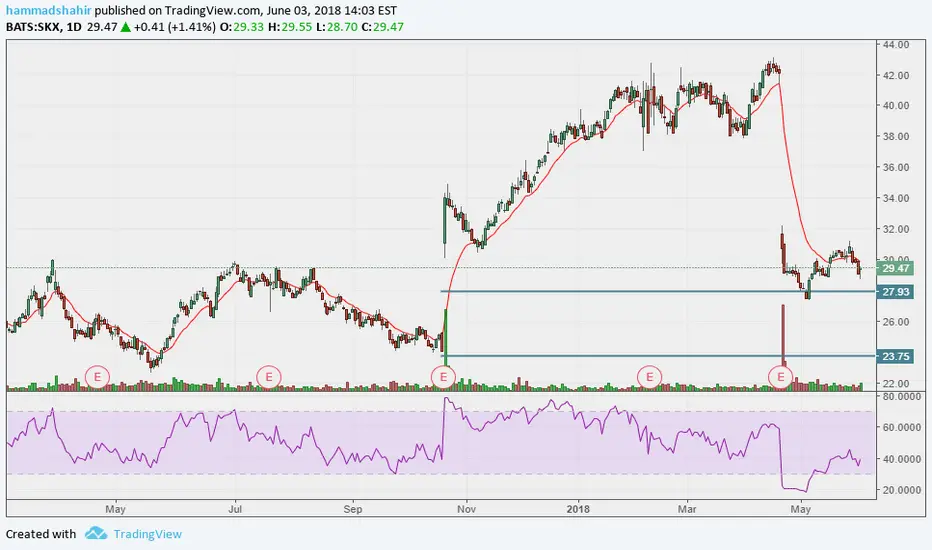Viewport: 932px width, 550px height.
Task: Click the earnings marker near May 2017
Action: (97, 377)
